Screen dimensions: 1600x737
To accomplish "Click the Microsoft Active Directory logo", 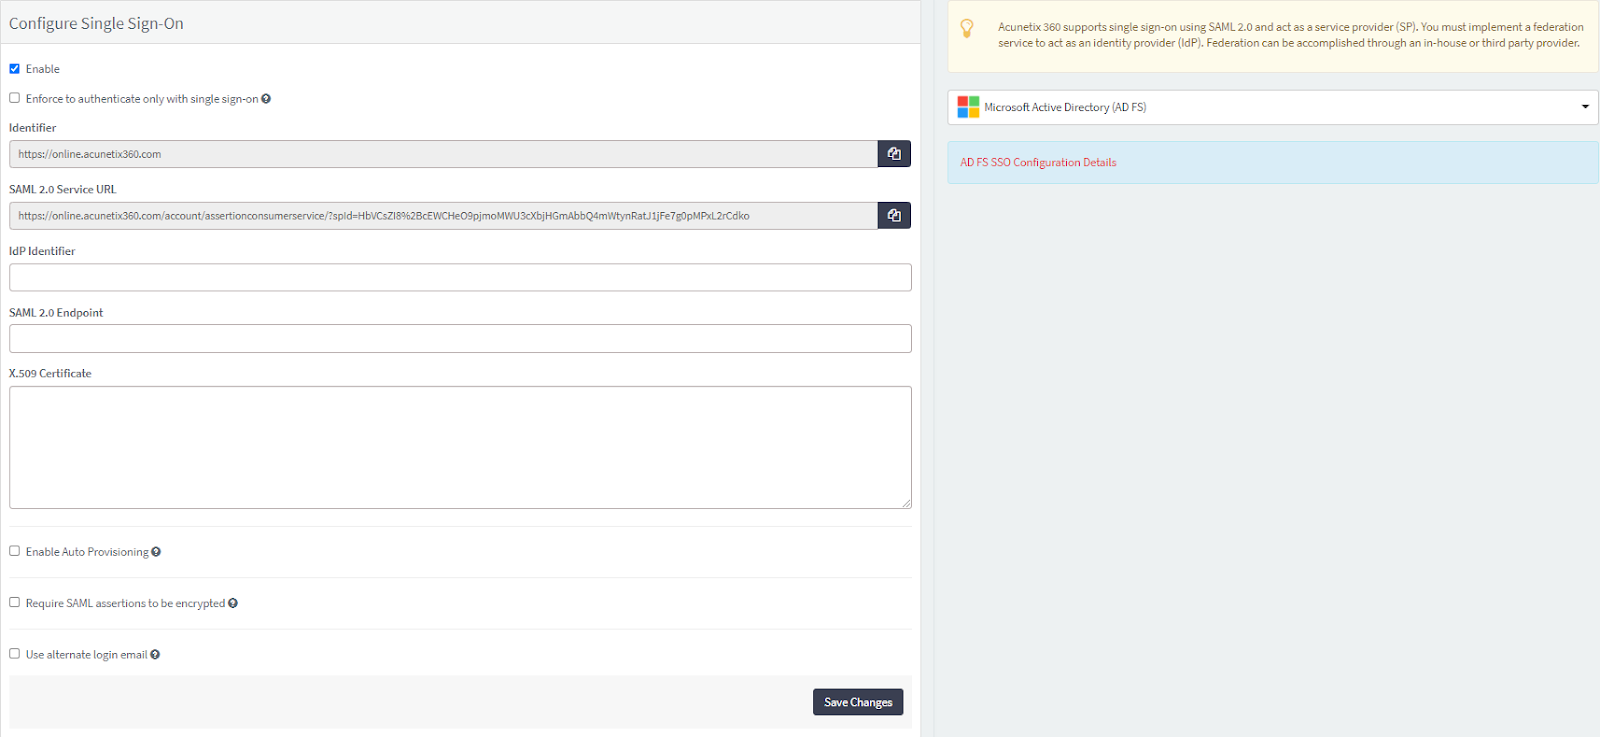I will (968, 107).
